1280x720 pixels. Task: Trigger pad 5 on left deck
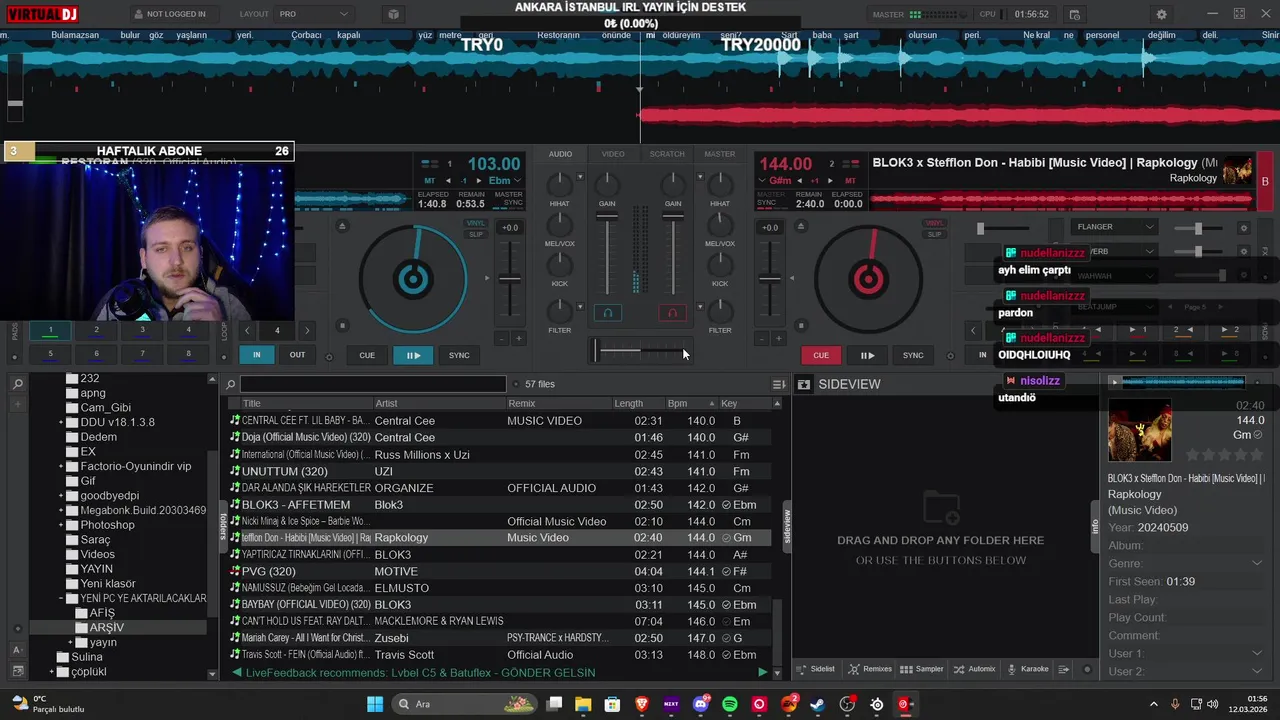[x=51, y=353]
